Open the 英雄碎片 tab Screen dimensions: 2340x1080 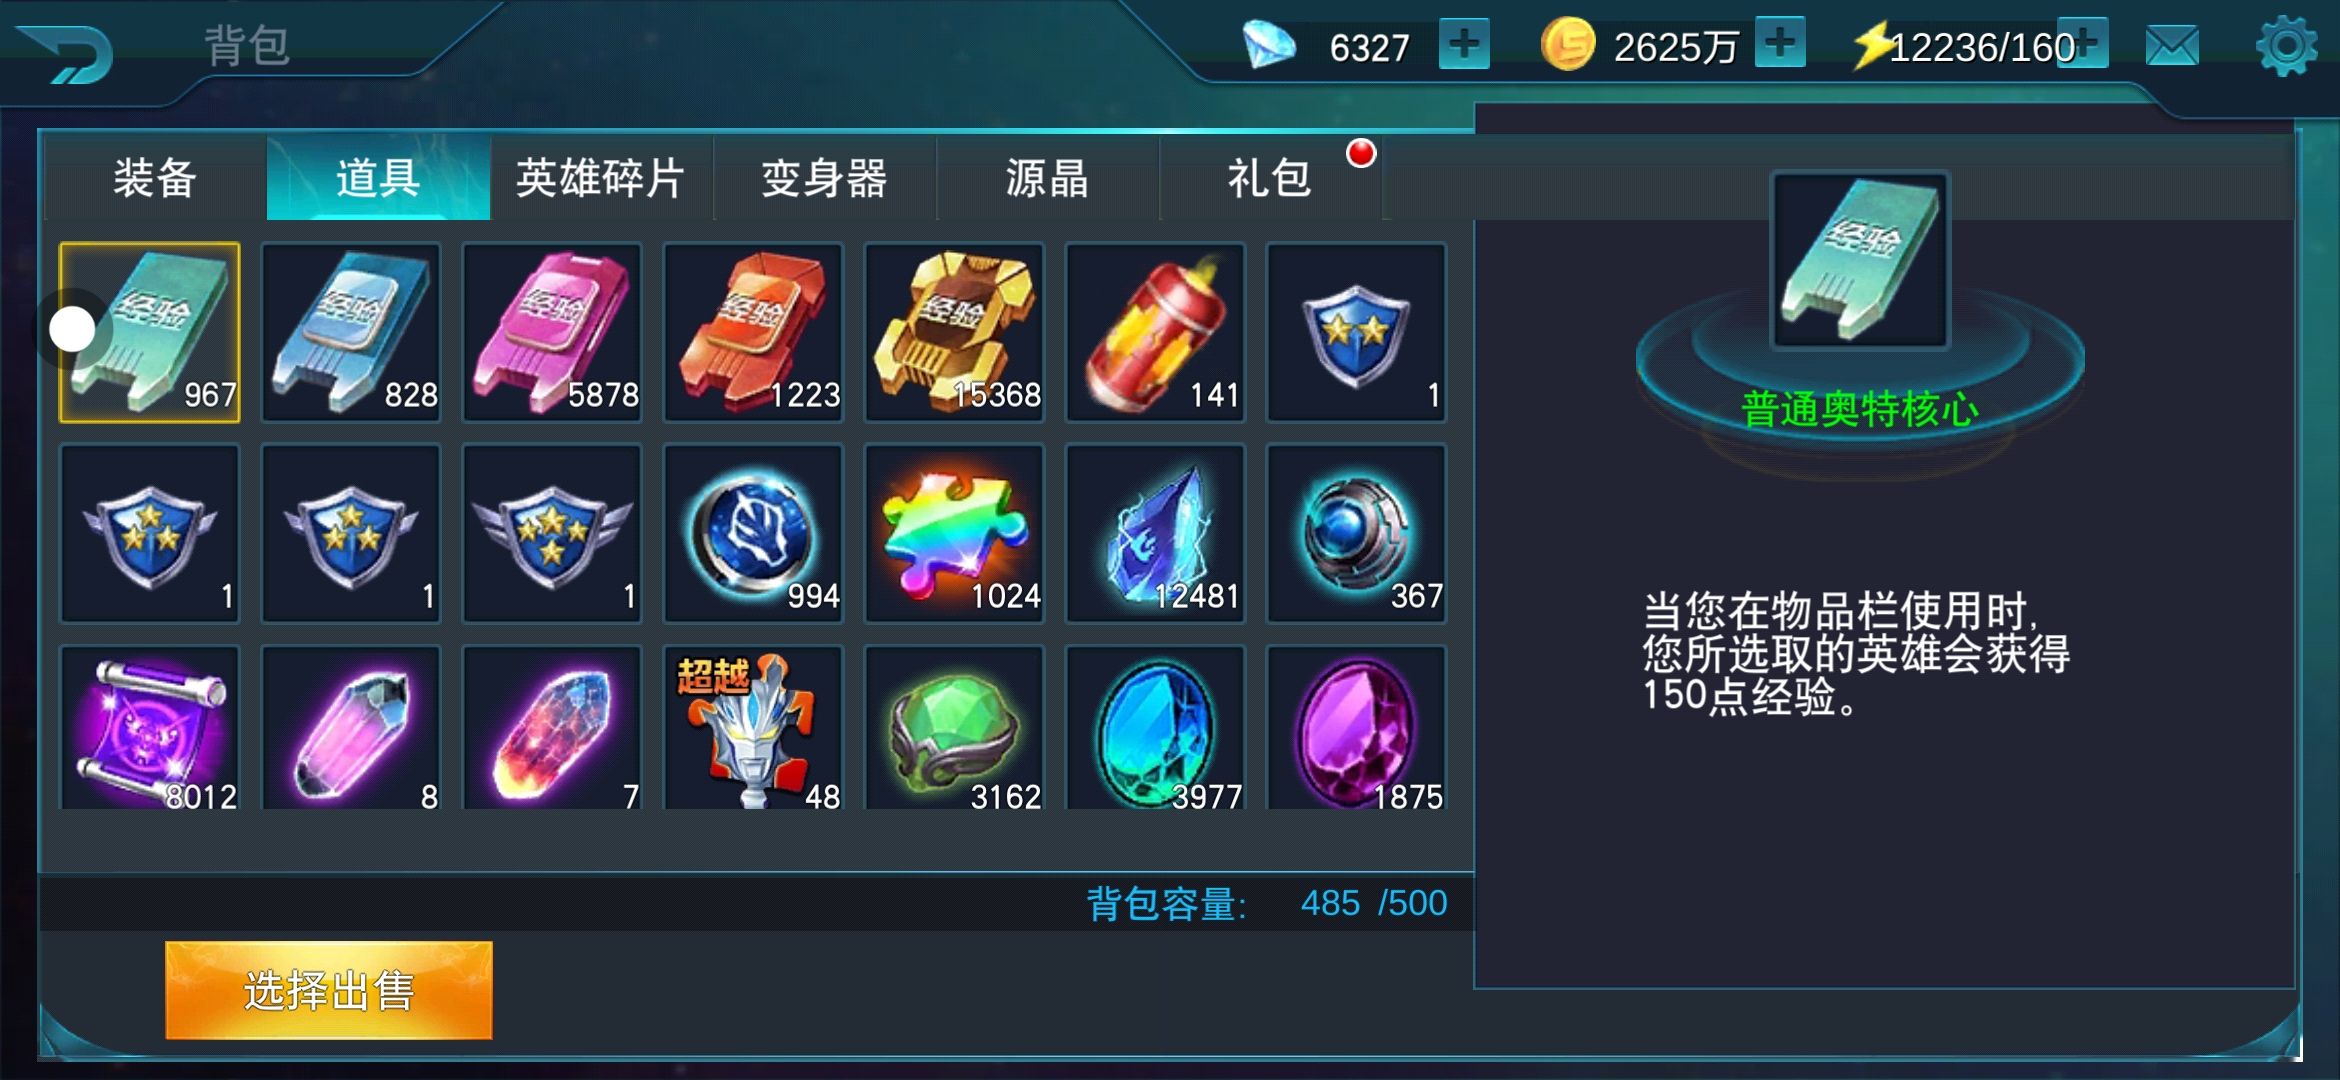click(x=601, y=178)
